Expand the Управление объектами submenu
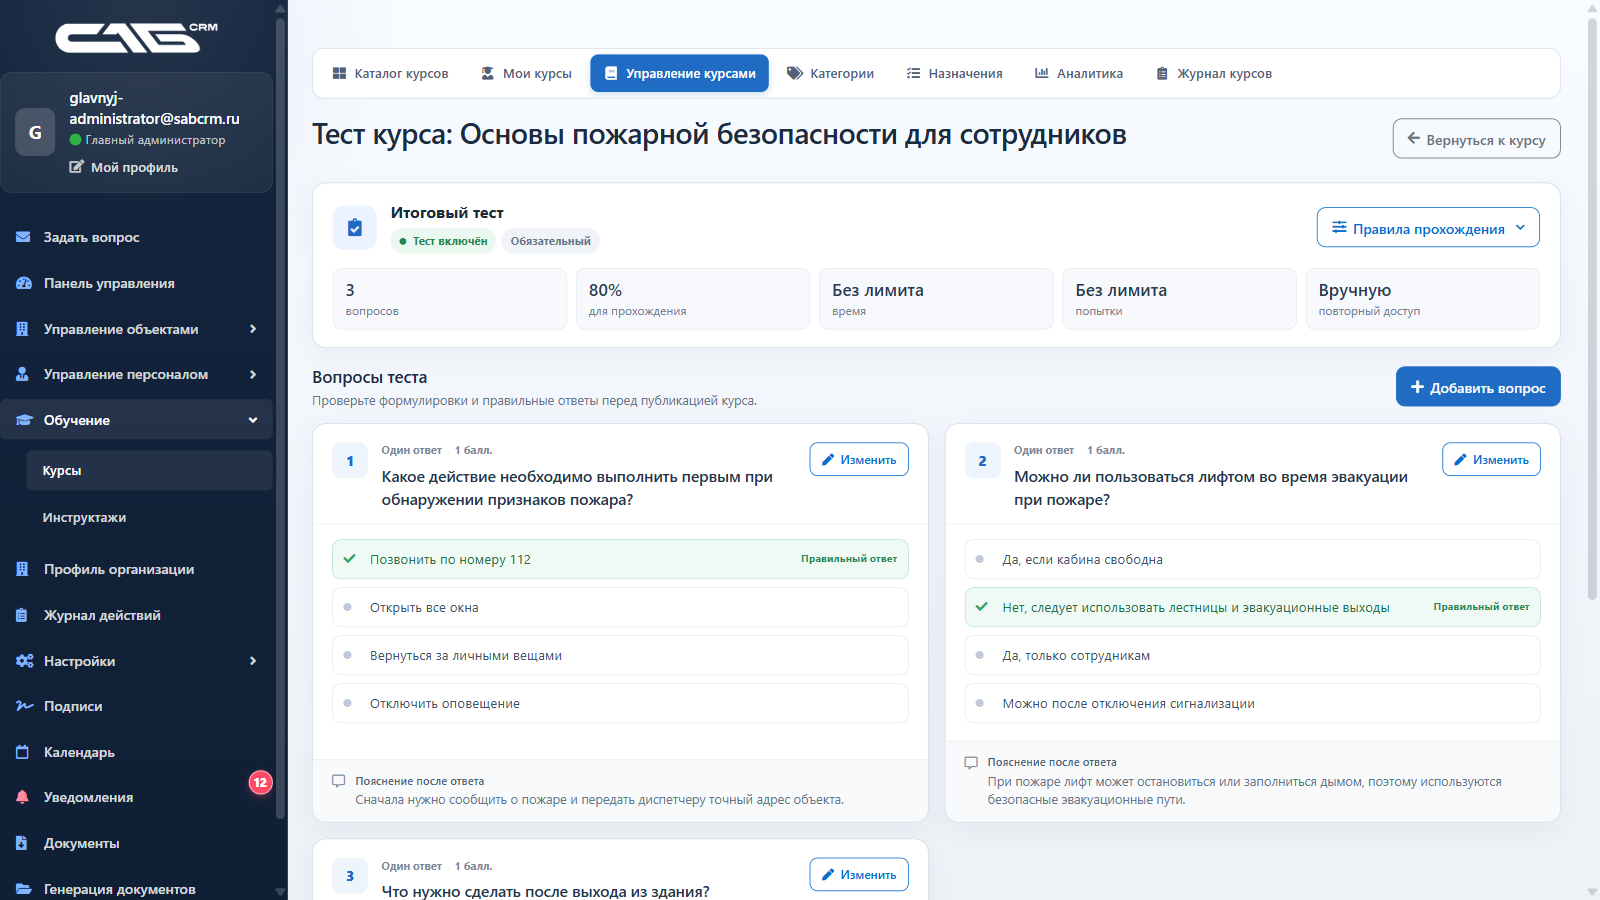 tap(253, 329)
